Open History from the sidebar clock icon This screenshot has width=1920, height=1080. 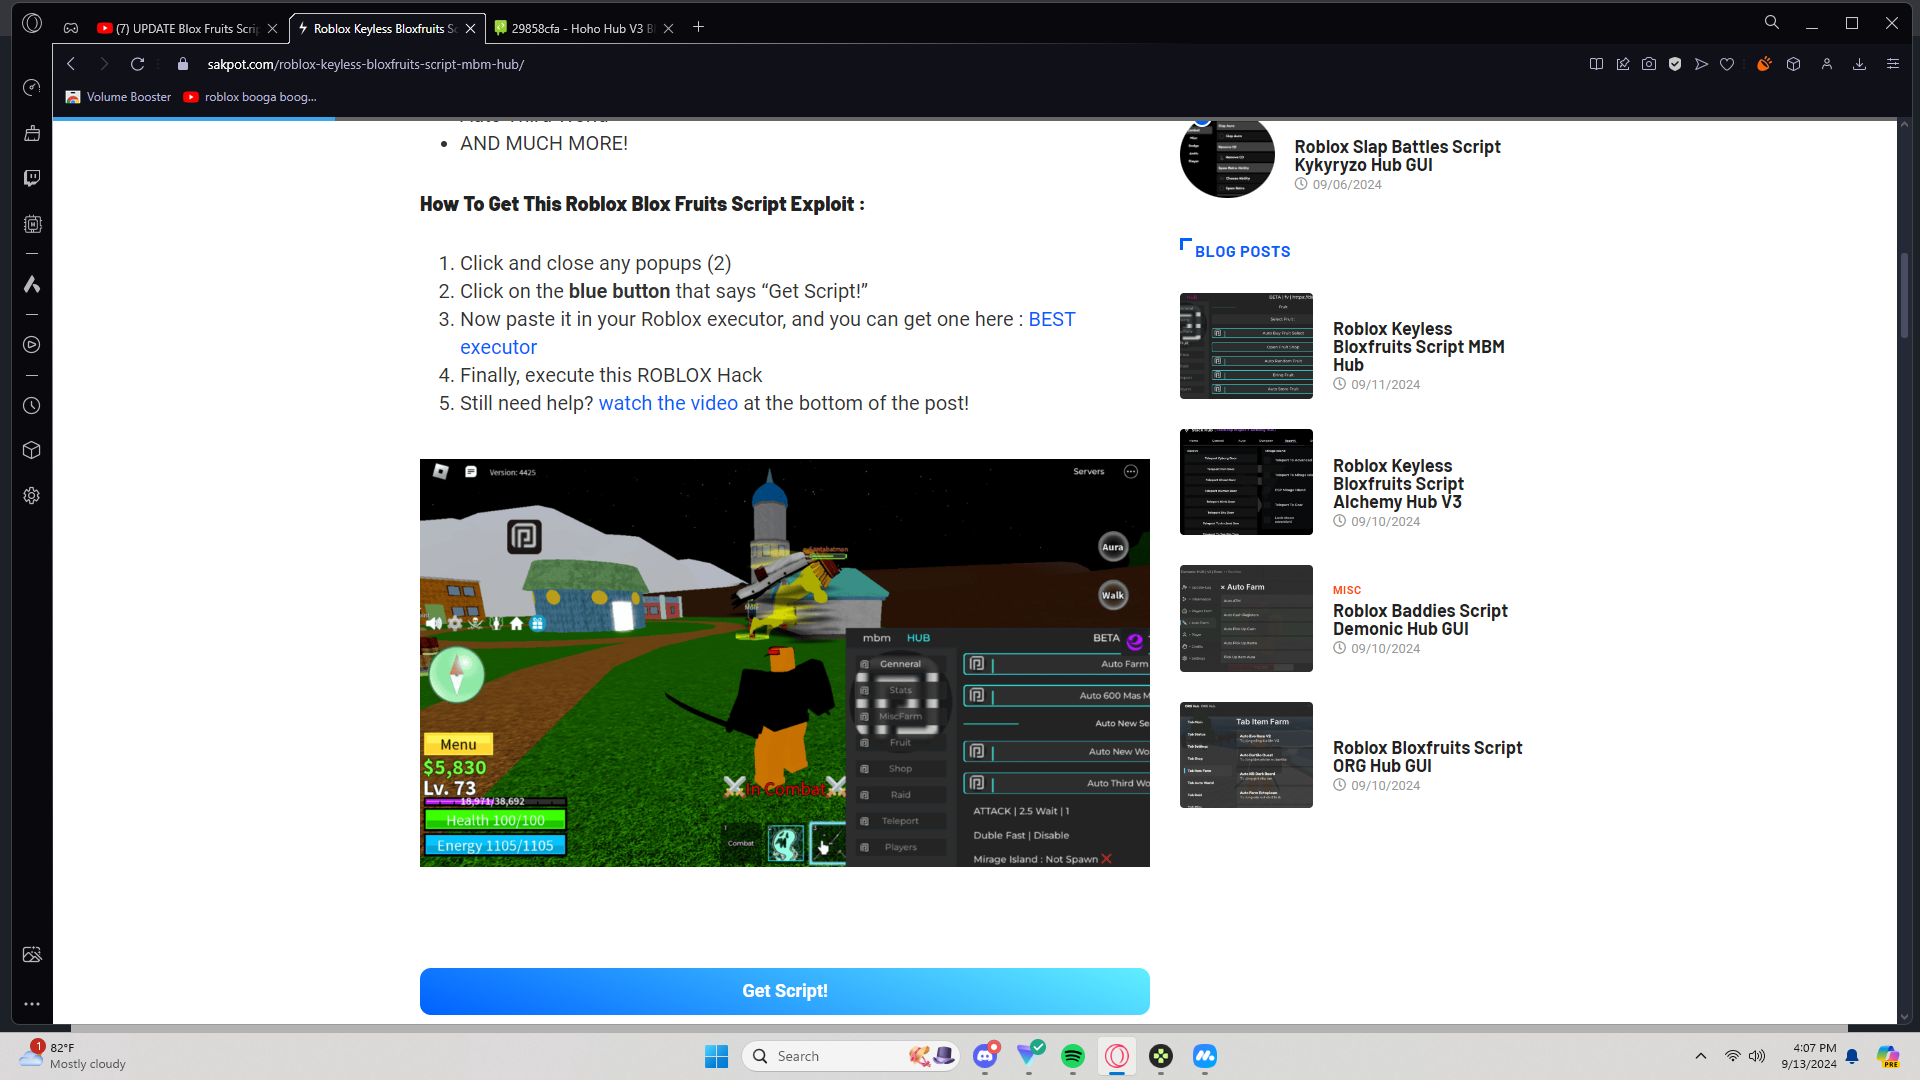(x=32, y=406)
